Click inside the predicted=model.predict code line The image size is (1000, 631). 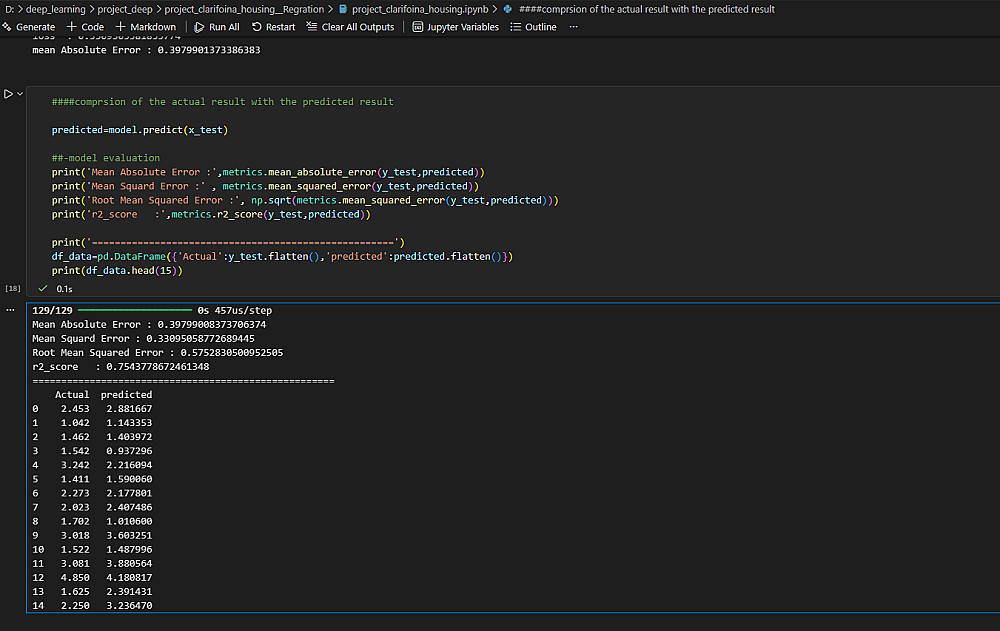(140, 130)
